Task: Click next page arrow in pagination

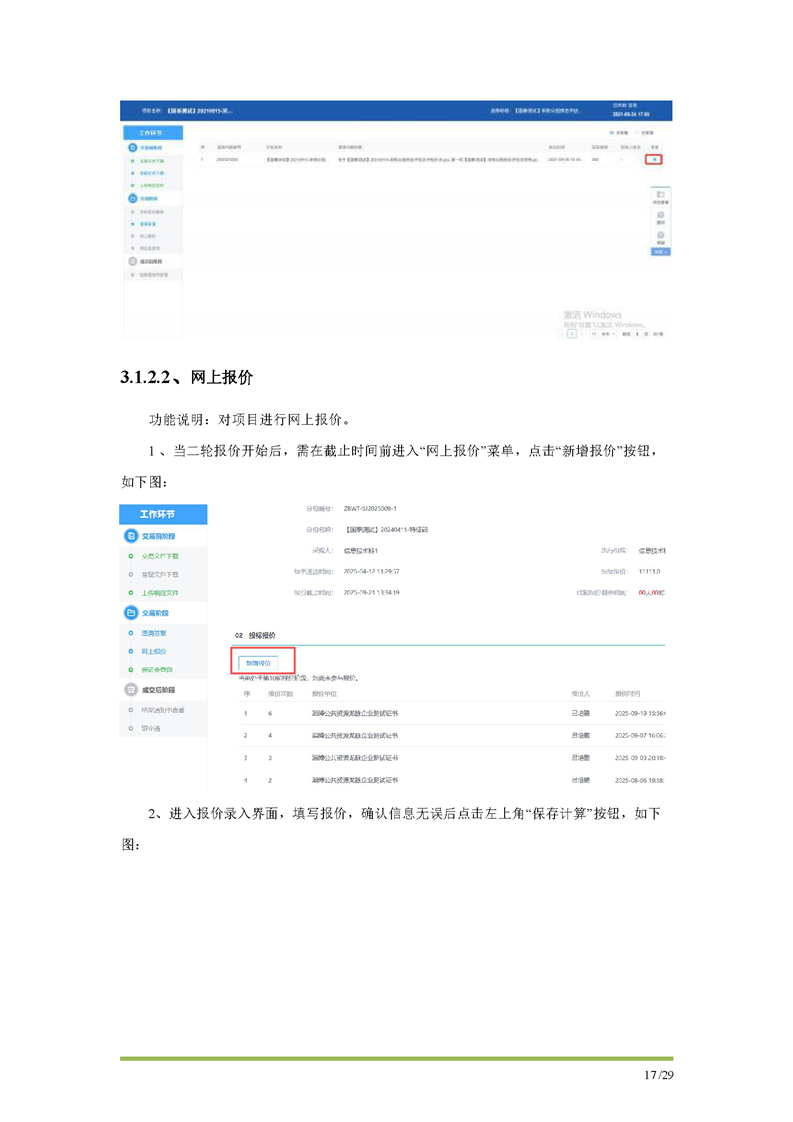Action: coord(584,333)
